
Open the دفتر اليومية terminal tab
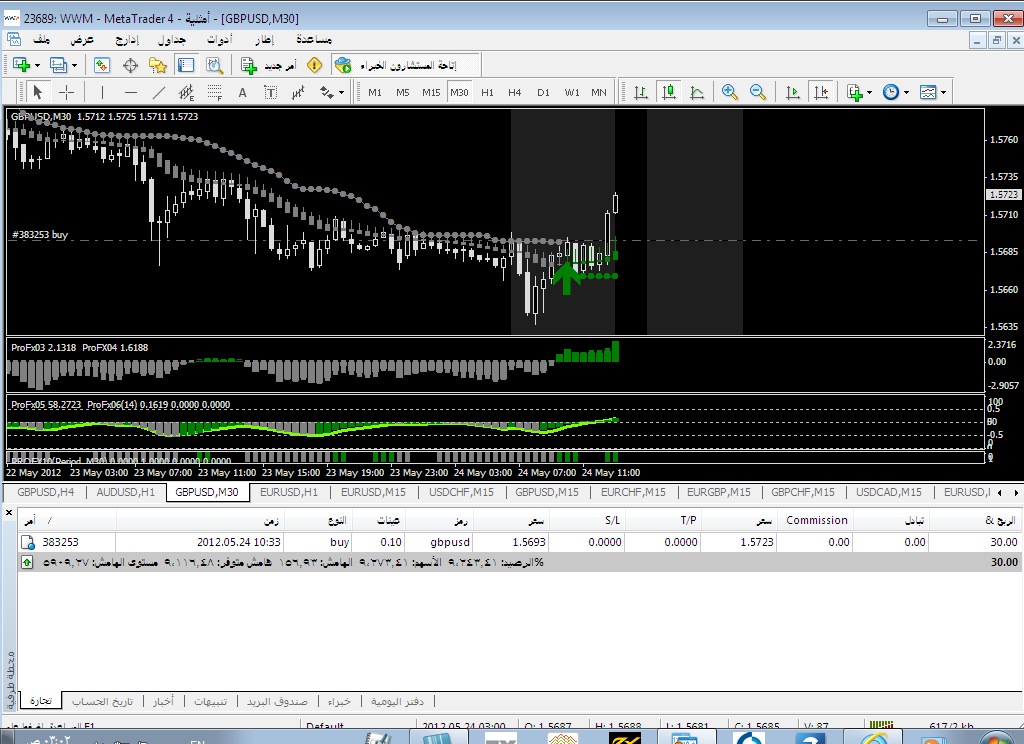(397, 701)
